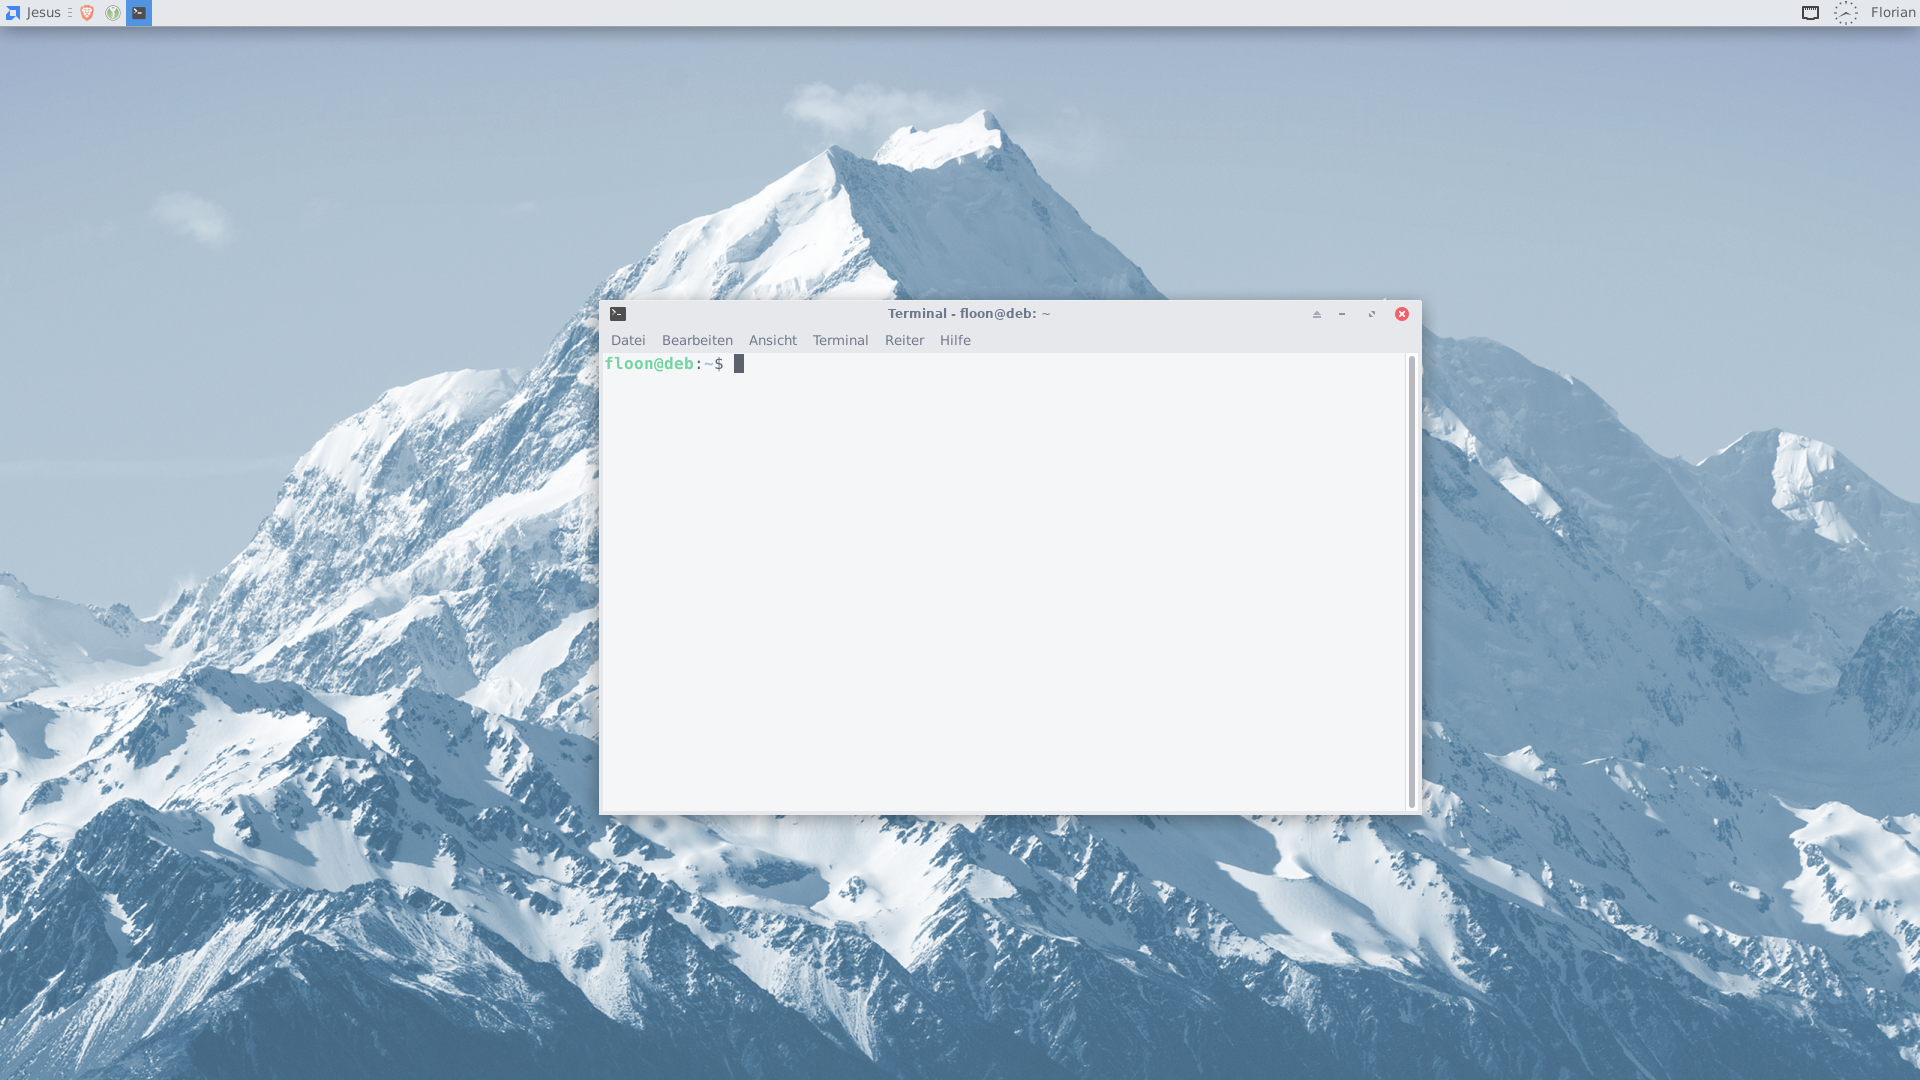Open the Ansicht menu
Screen dimensions: 1920x1080
tap(773, 341)
